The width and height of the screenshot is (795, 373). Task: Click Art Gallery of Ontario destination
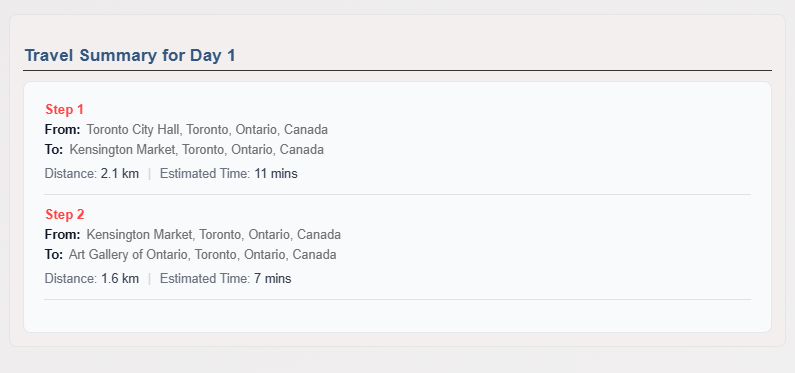pyautogui.click(x=202, y=254)
